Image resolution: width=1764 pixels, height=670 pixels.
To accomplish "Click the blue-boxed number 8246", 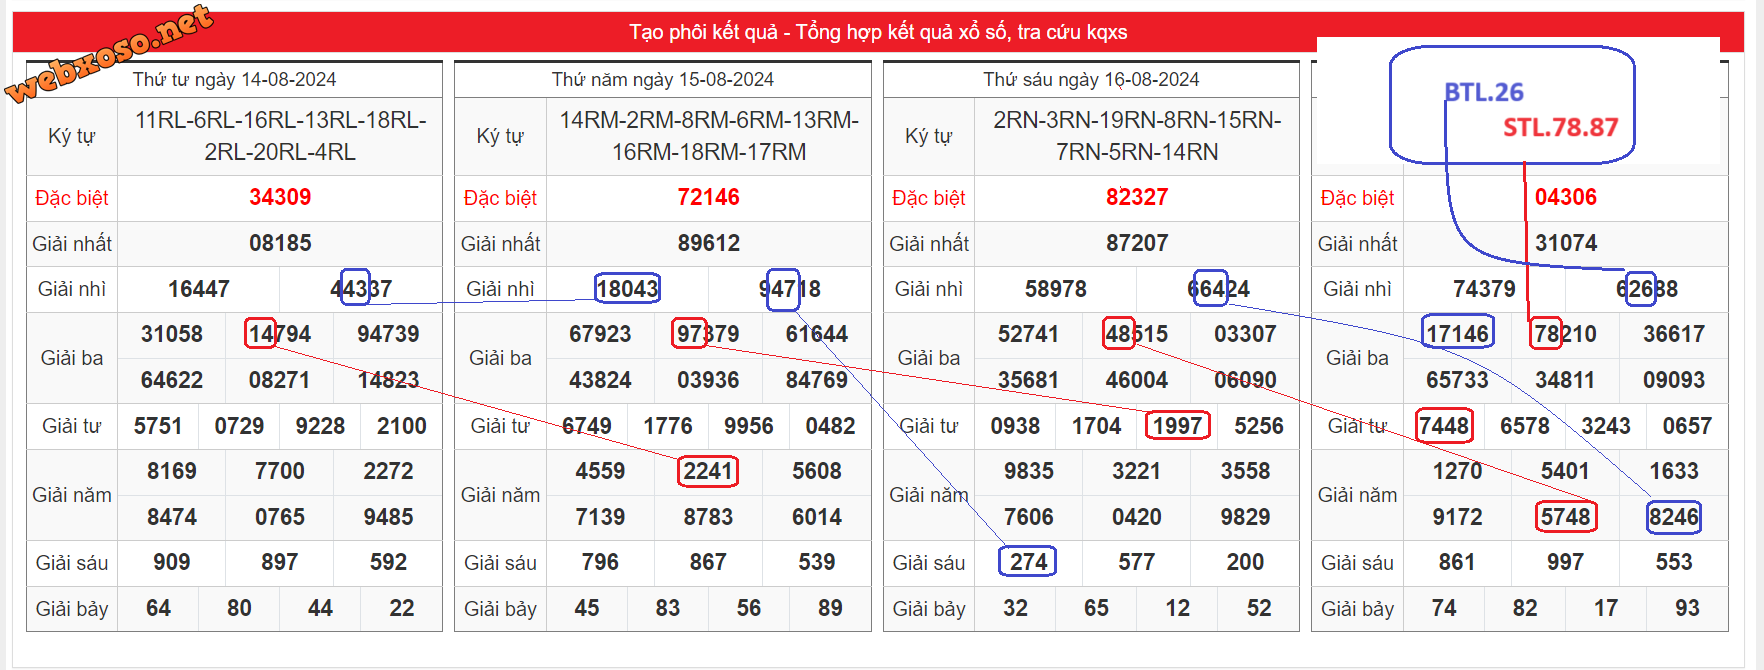I will [1673, 517].
